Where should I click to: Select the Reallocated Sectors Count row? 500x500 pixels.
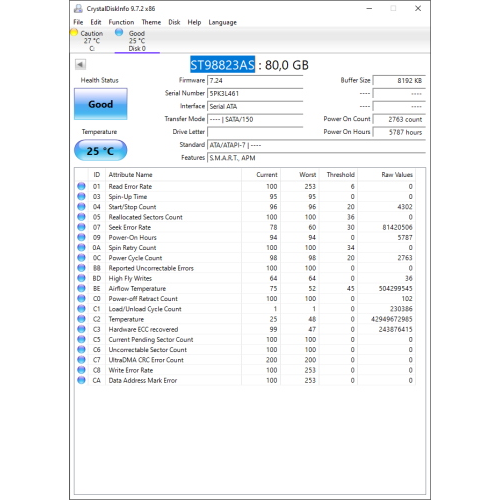click(x=245, y=217)
